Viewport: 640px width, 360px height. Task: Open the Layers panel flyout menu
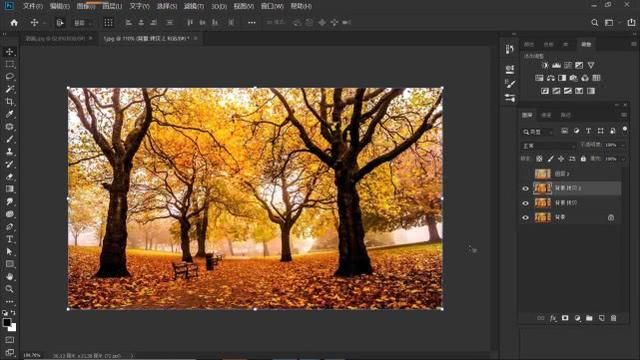(x=624, y=115)
